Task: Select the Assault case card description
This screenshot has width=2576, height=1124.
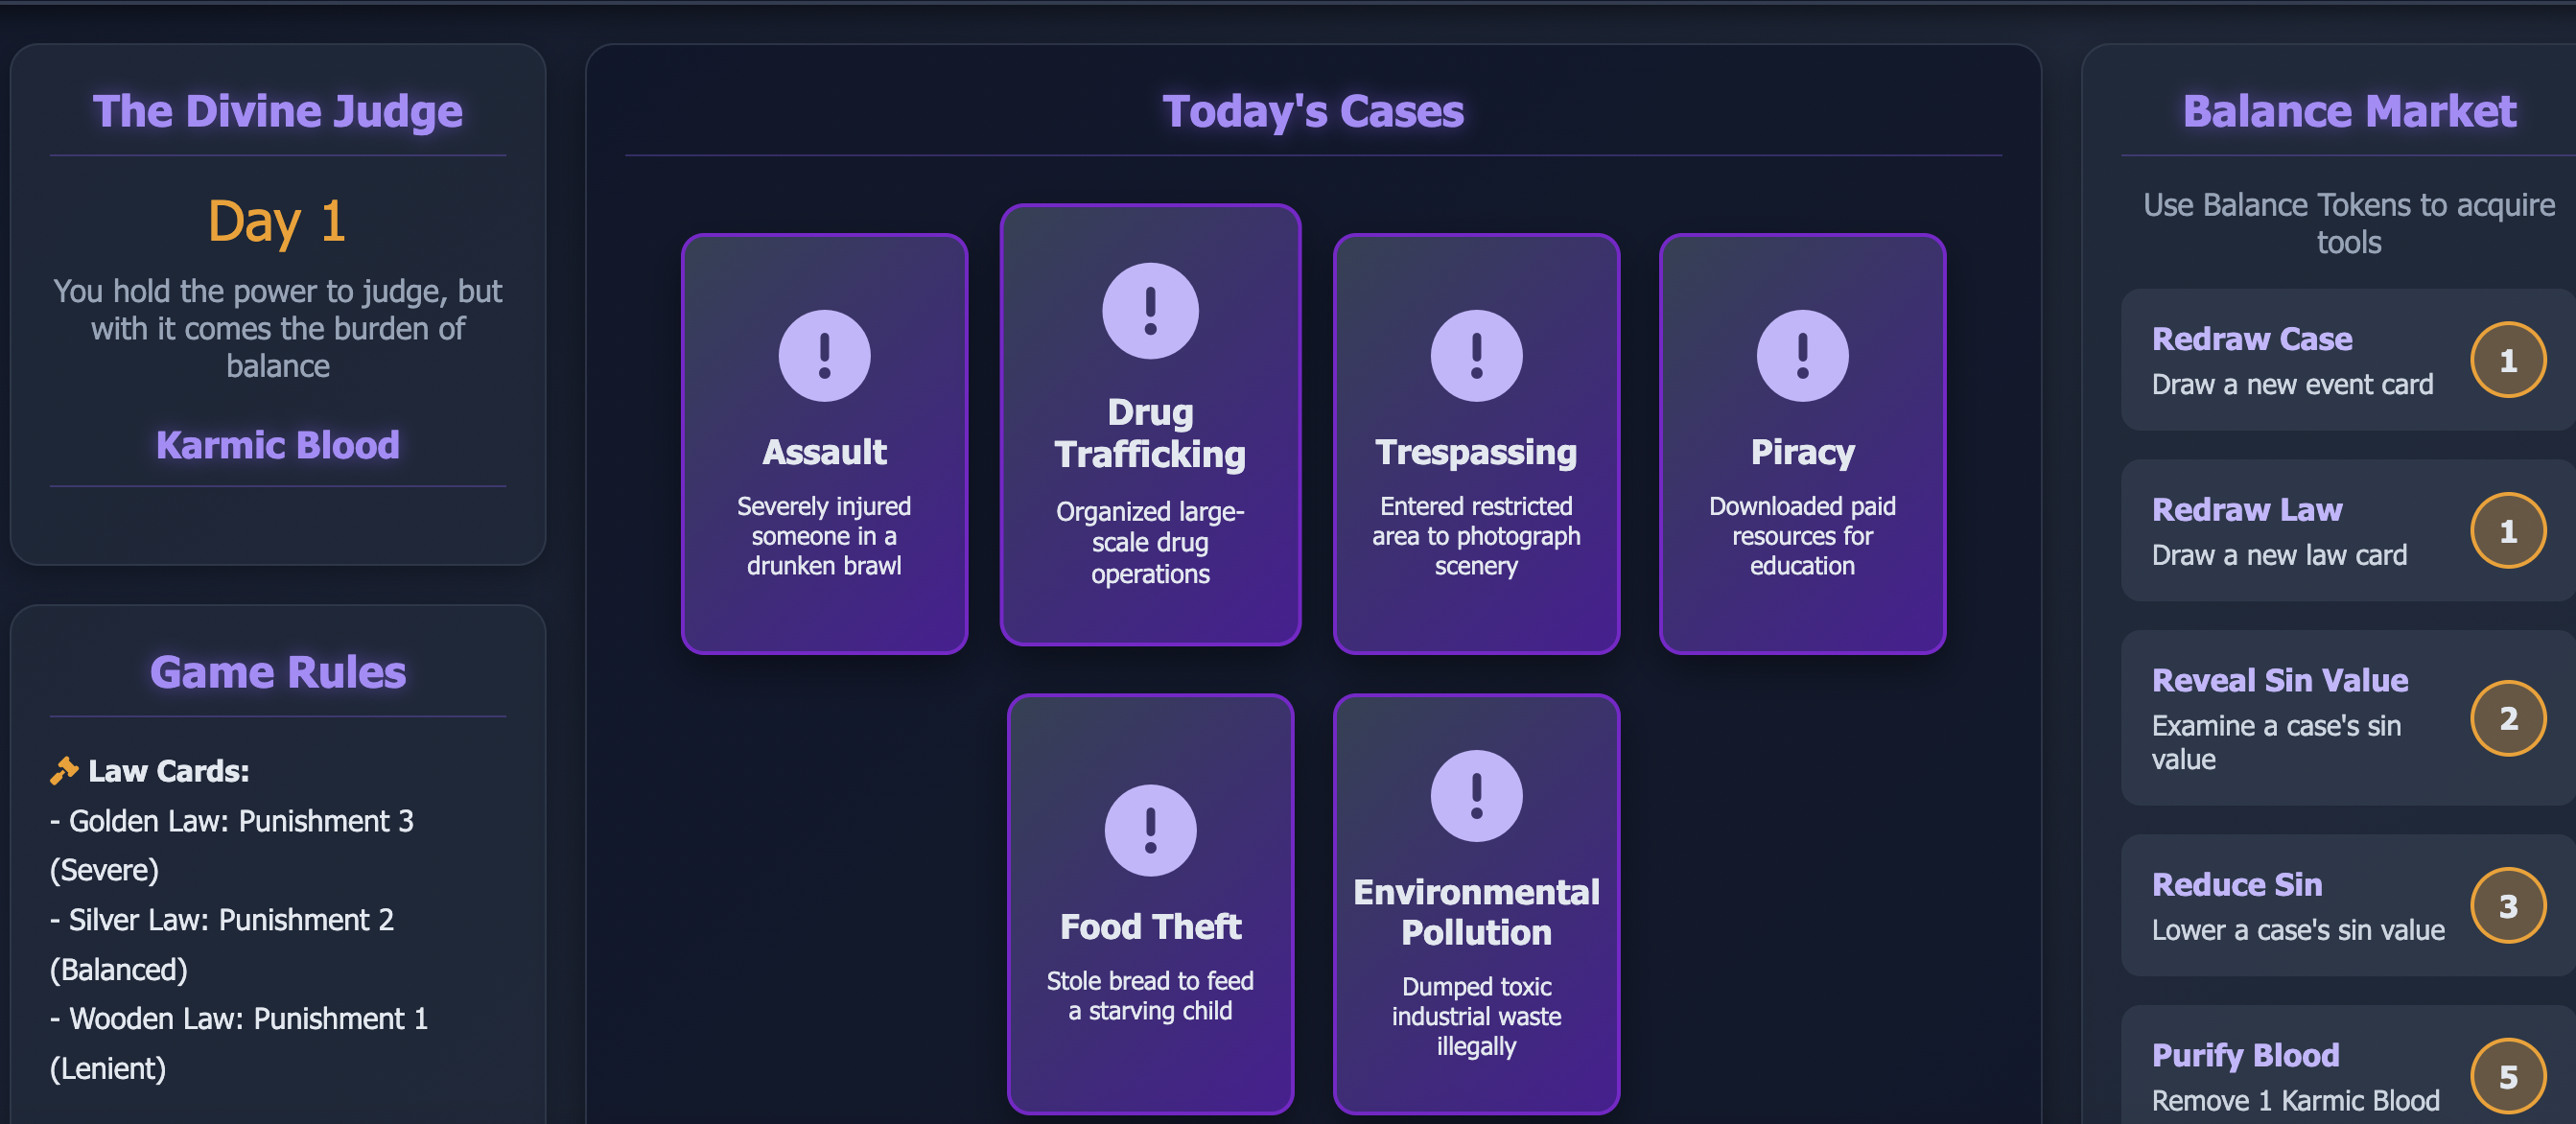Action: [x=824, y=536]
